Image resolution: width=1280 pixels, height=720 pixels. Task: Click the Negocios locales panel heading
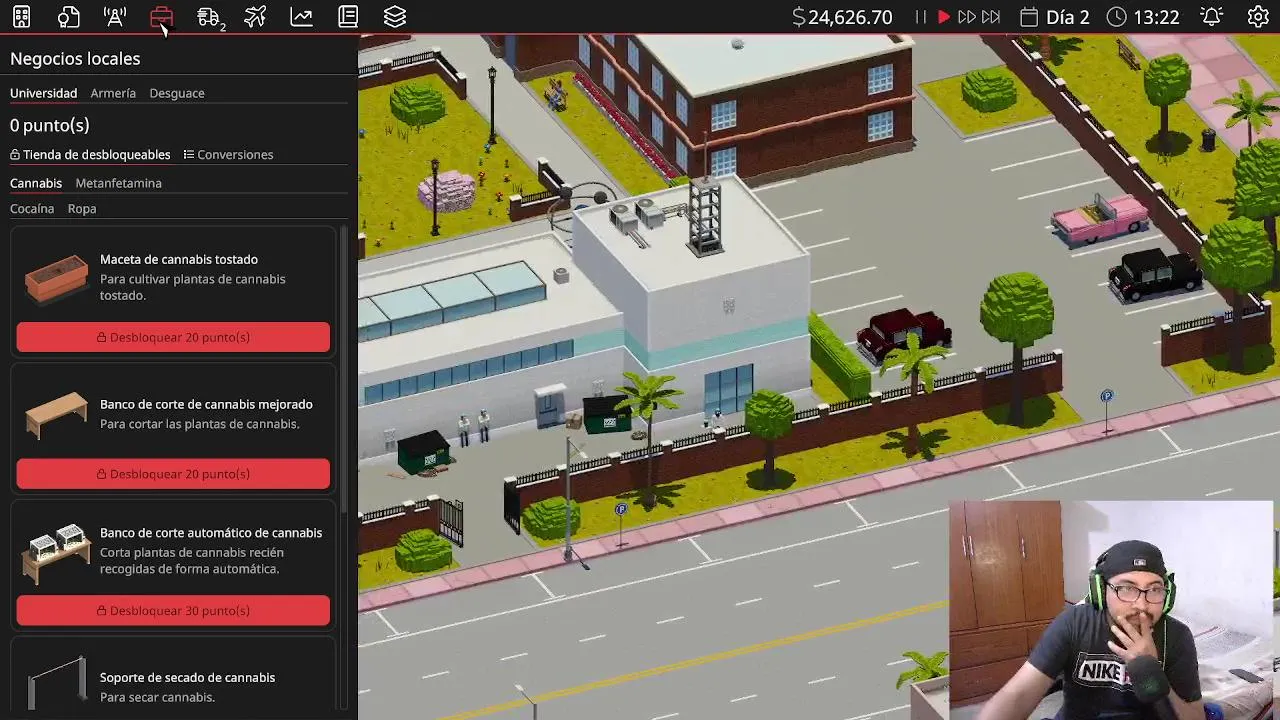coord(75,59)
